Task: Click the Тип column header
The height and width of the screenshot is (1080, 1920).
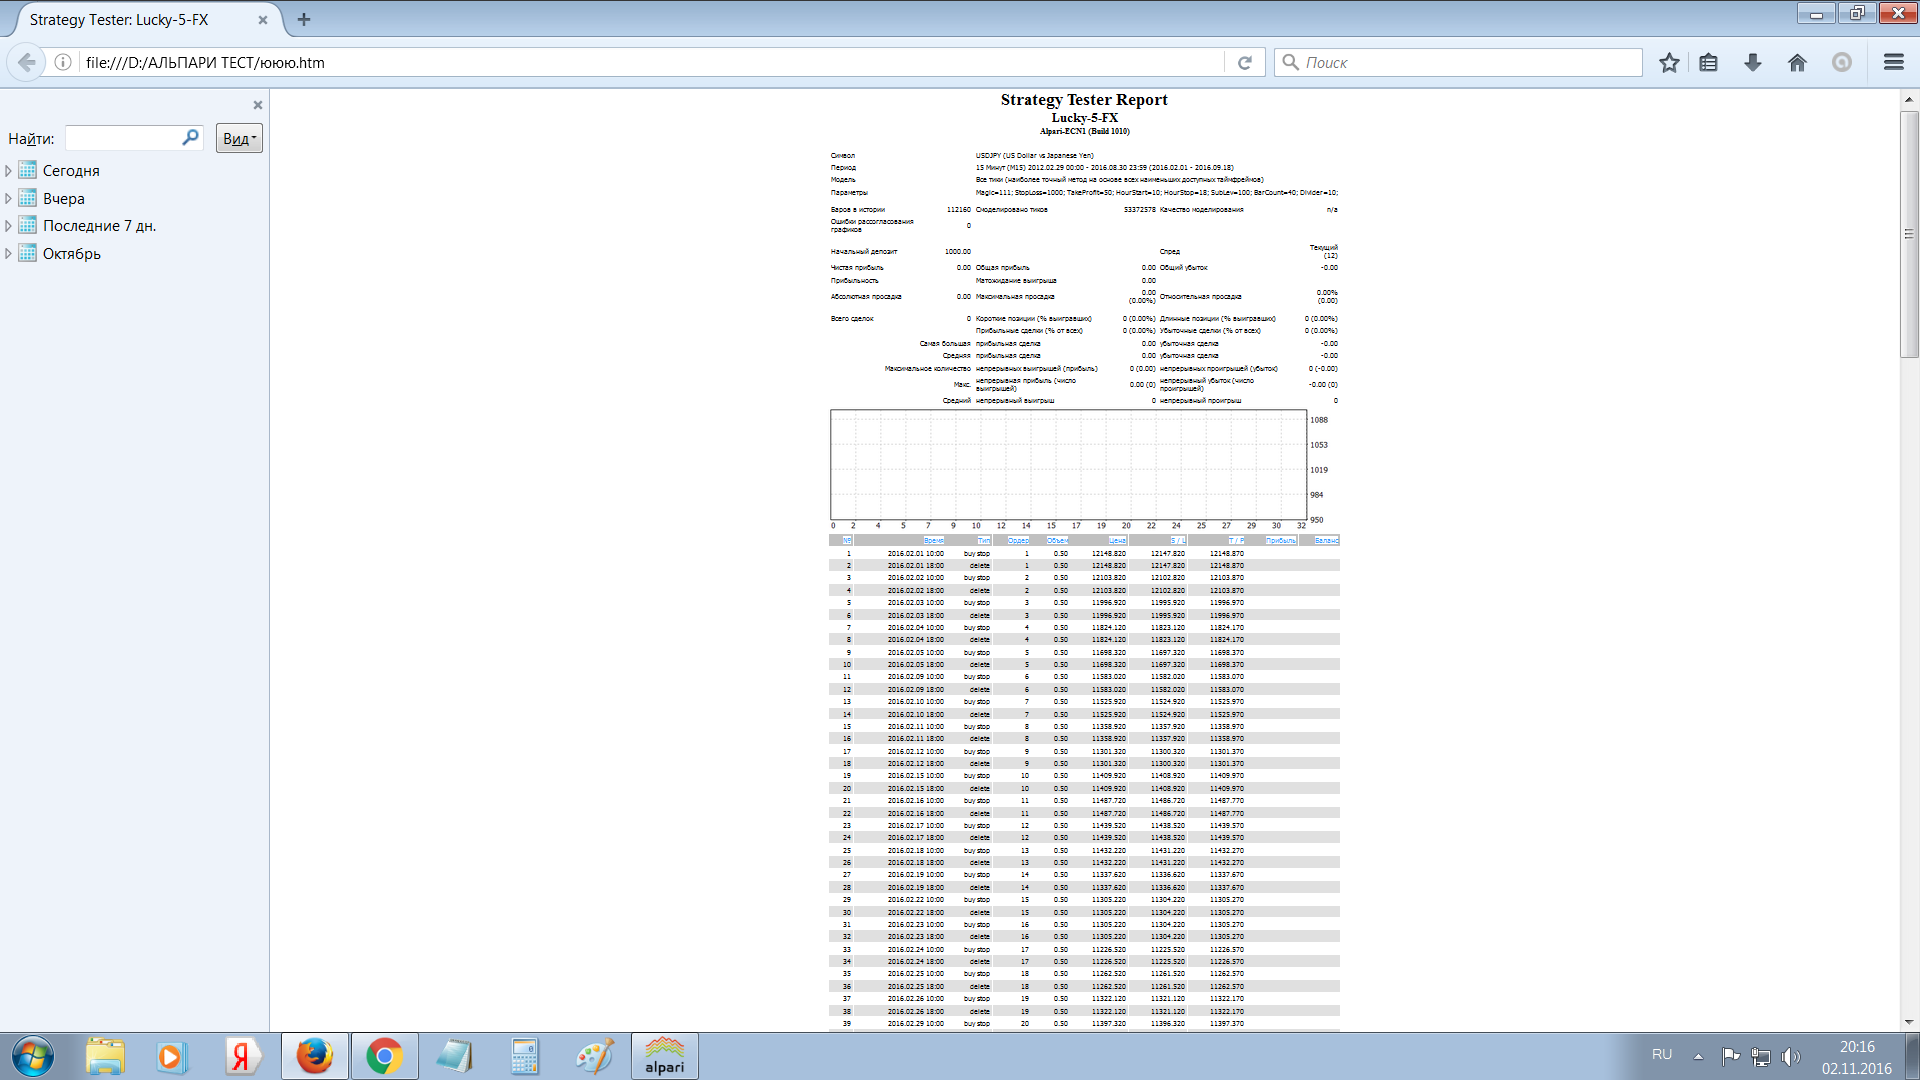Action: (983, 541)
